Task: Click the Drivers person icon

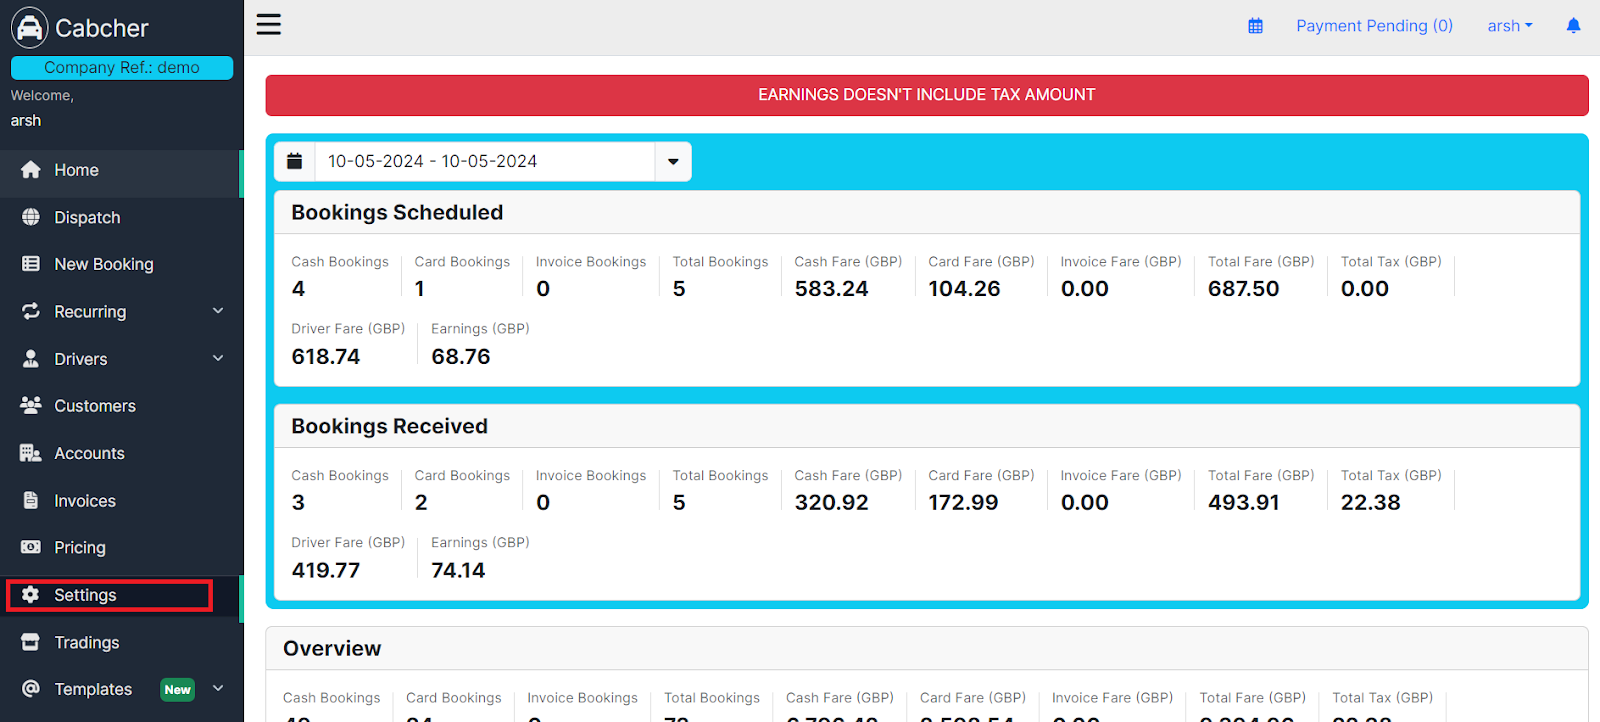Action: tap(31, 358)
